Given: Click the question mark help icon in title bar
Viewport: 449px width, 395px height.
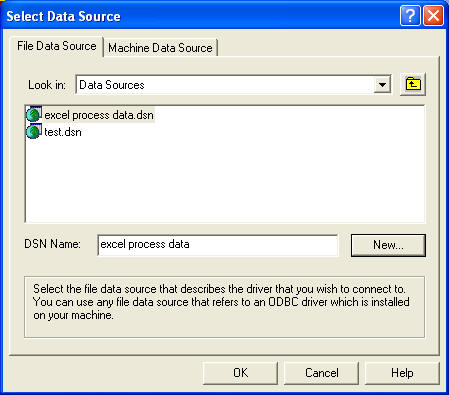Looking at the screenshot, I should [410, 15].
